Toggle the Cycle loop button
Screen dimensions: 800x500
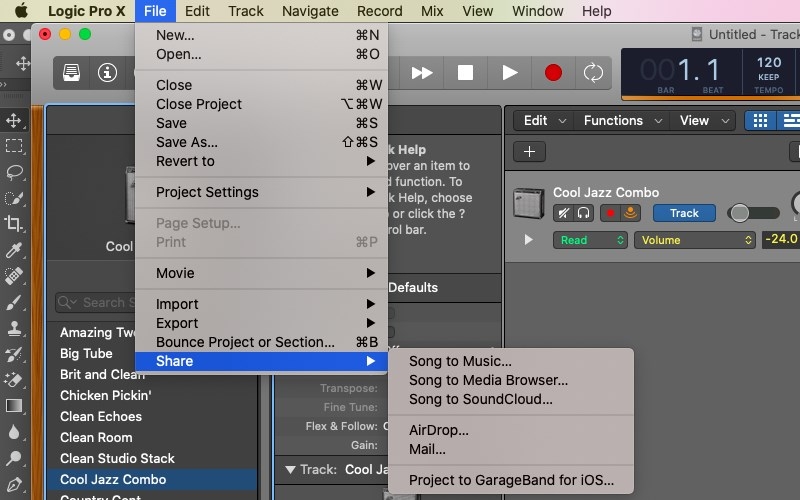594,72
